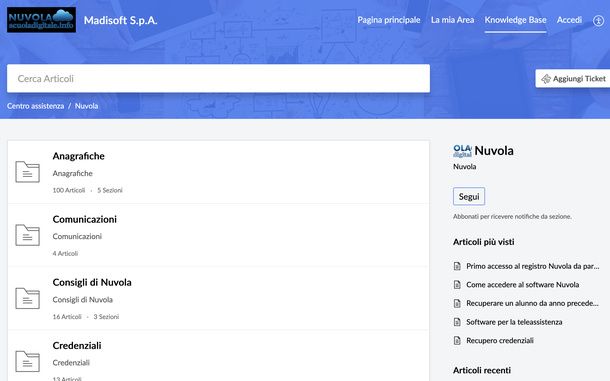Viewport: 610px width, 381px height.
Task: Click the '3 Sezioni' text under Consigli
Action: click(x=106, y=317)
